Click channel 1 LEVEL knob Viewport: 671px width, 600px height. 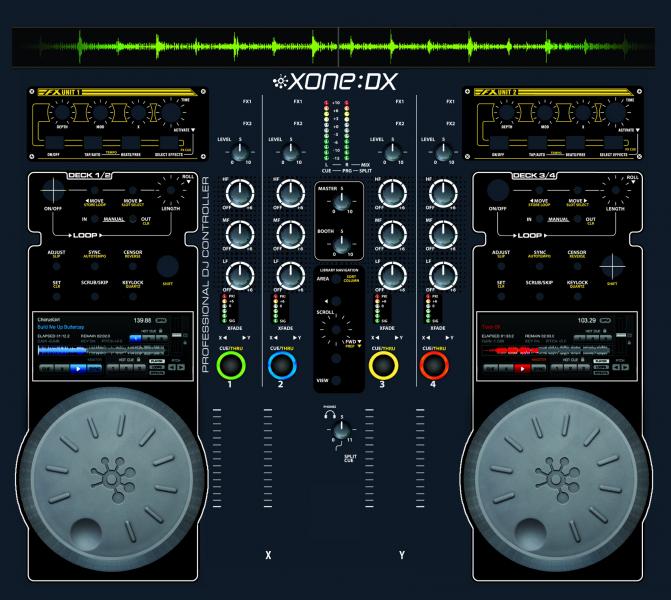click(x=240, y=152)
